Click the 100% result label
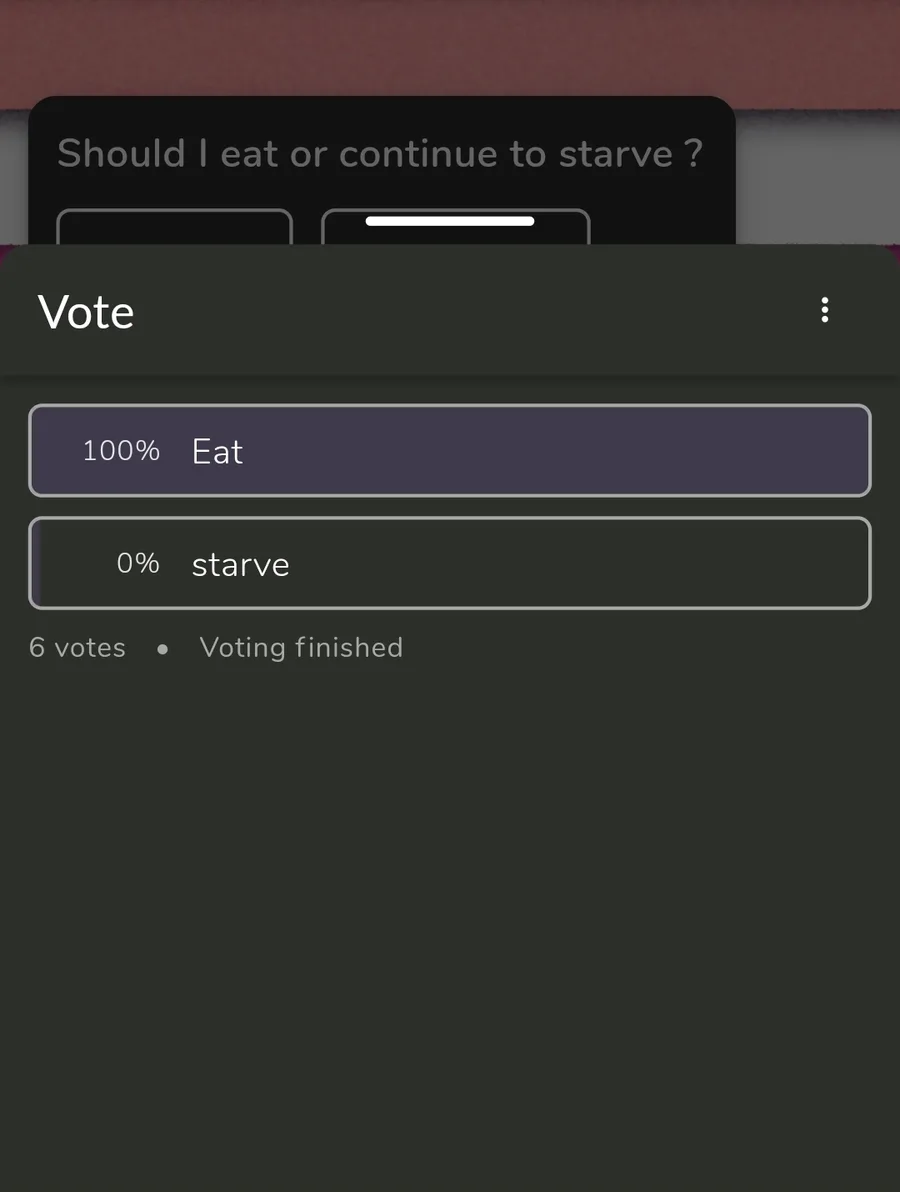900x1192 pixels. [x=121, y=451]
